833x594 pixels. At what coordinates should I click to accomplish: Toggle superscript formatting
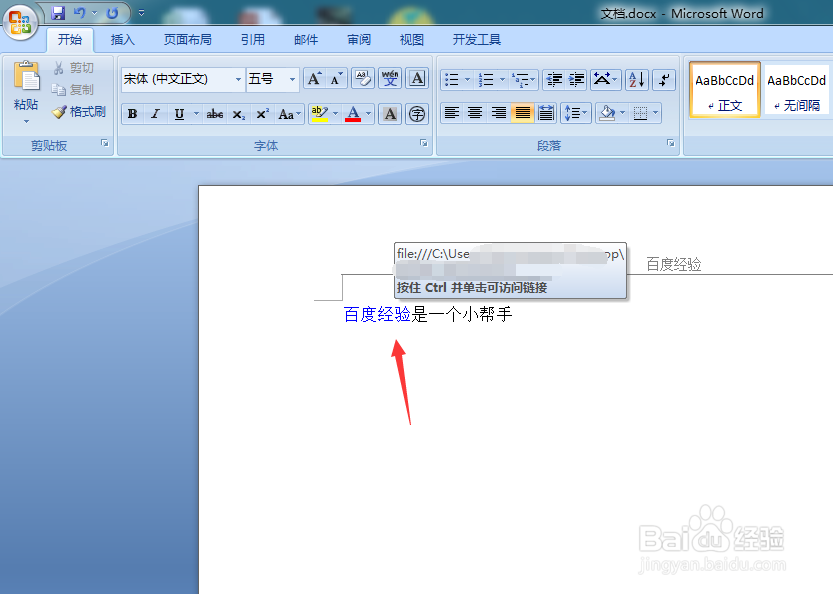262,114
